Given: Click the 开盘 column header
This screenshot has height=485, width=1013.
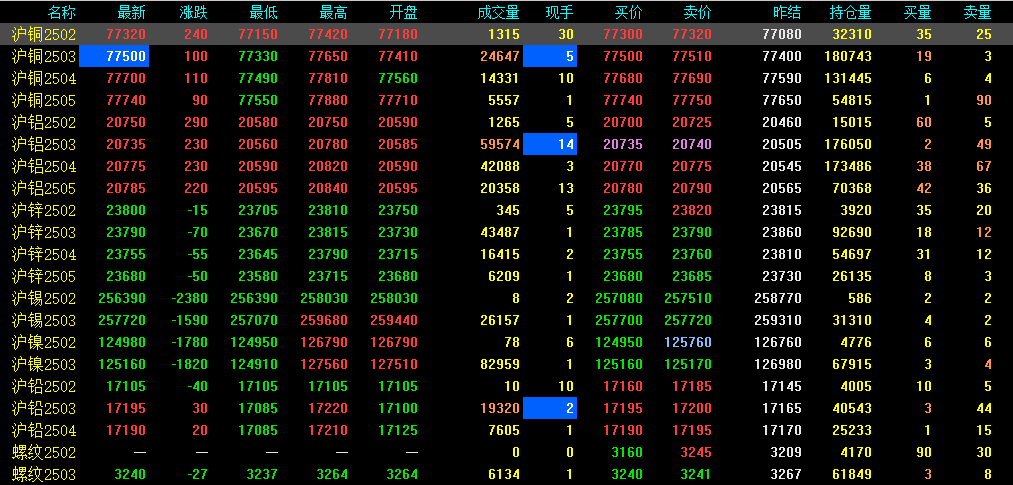Looking at the screenshot, I should click(404, 12).
